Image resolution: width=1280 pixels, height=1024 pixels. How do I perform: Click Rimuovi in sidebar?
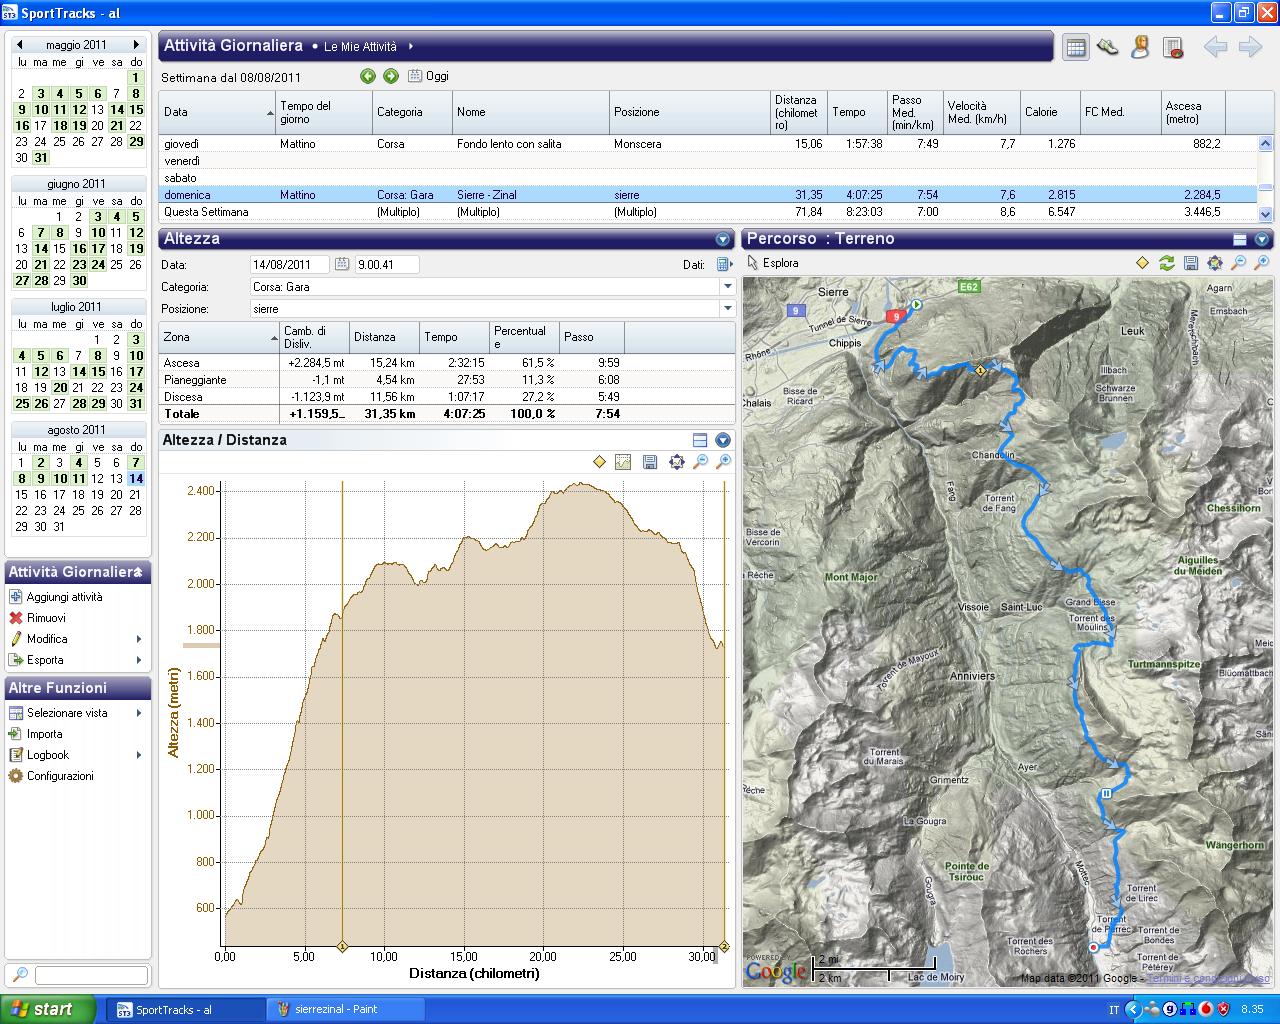click(46, 618)
